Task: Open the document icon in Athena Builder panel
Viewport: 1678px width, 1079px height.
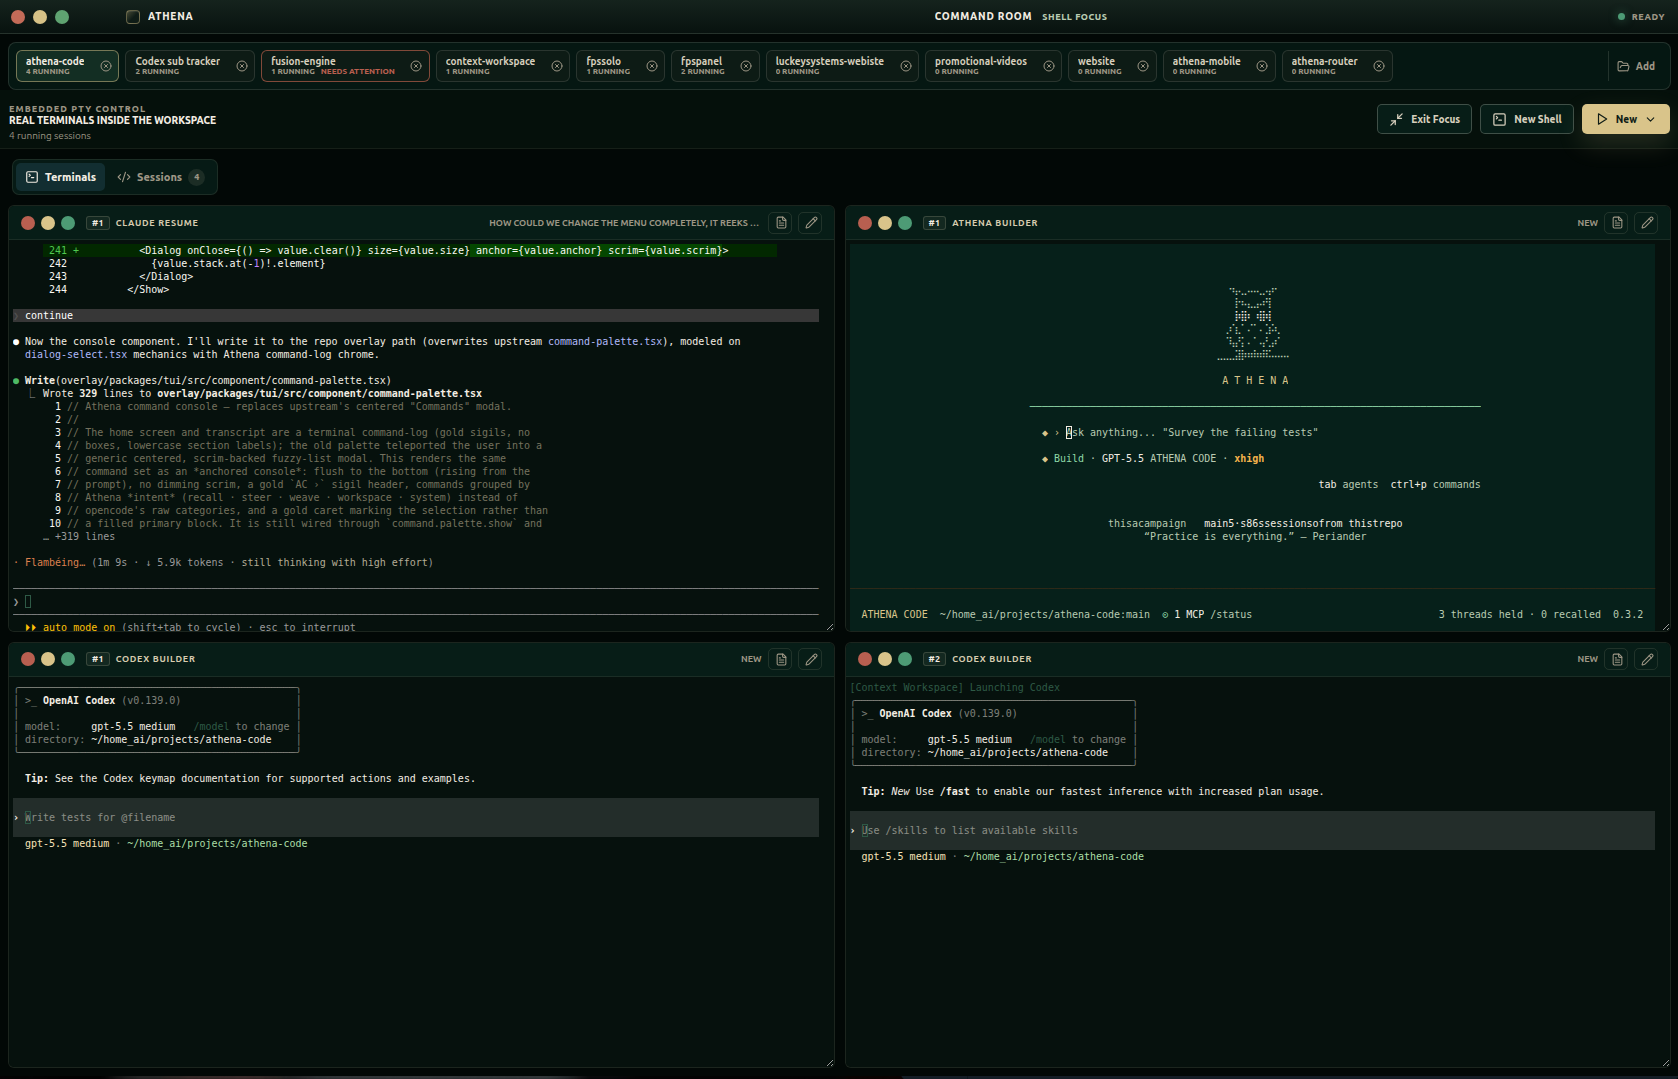Action: pos(1618,223)
